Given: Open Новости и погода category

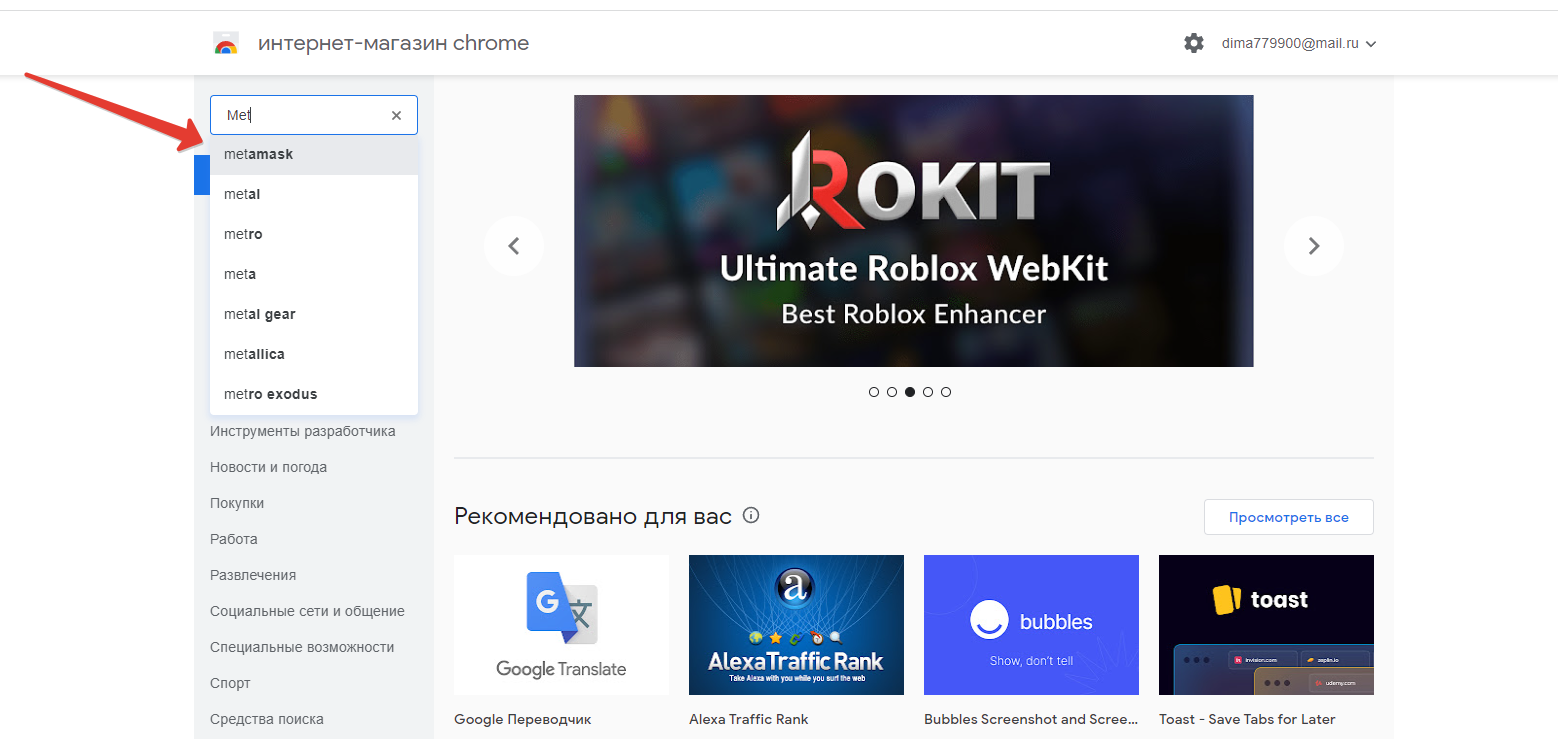Looking at the screenshot, I should (x=268, y=467).
